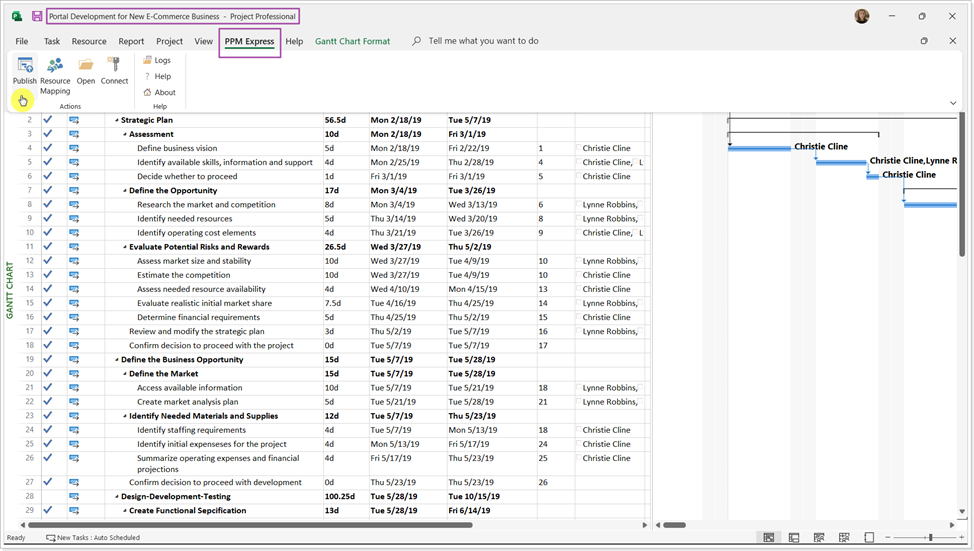Screen dimensions: 974x551
Task: Click the search magnifier icon beside Tell me
Action: click(x=416, y=41)
